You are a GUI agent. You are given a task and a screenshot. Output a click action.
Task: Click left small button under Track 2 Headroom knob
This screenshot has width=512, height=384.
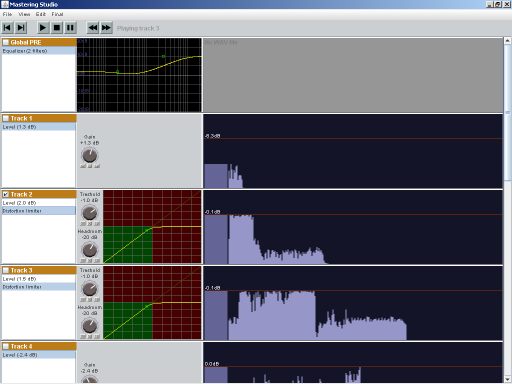83,260
